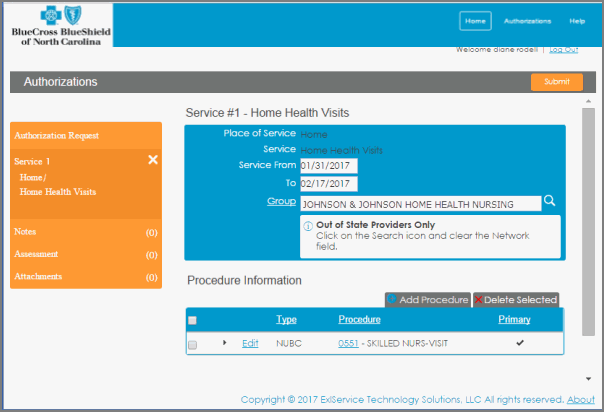The height and width of the screenshot is (412, 604).
Task: Edit the skilled nursing visit procedure
Action: pos(251,343)
